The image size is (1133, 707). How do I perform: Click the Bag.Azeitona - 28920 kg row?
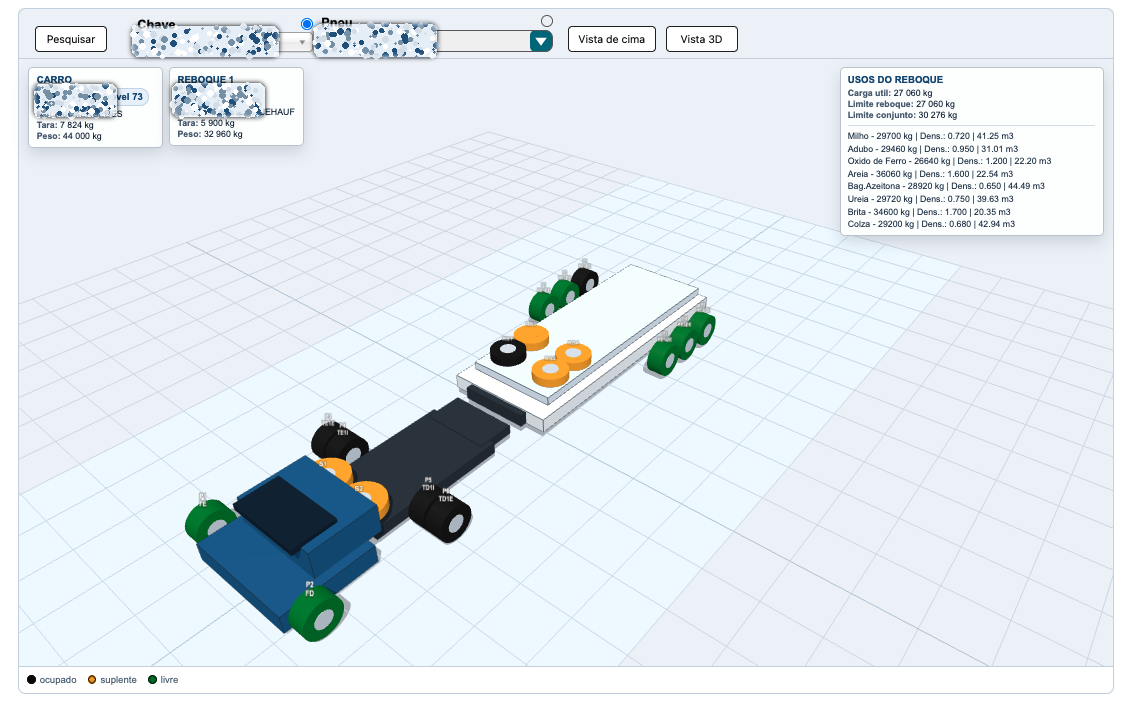click(947, 186)
